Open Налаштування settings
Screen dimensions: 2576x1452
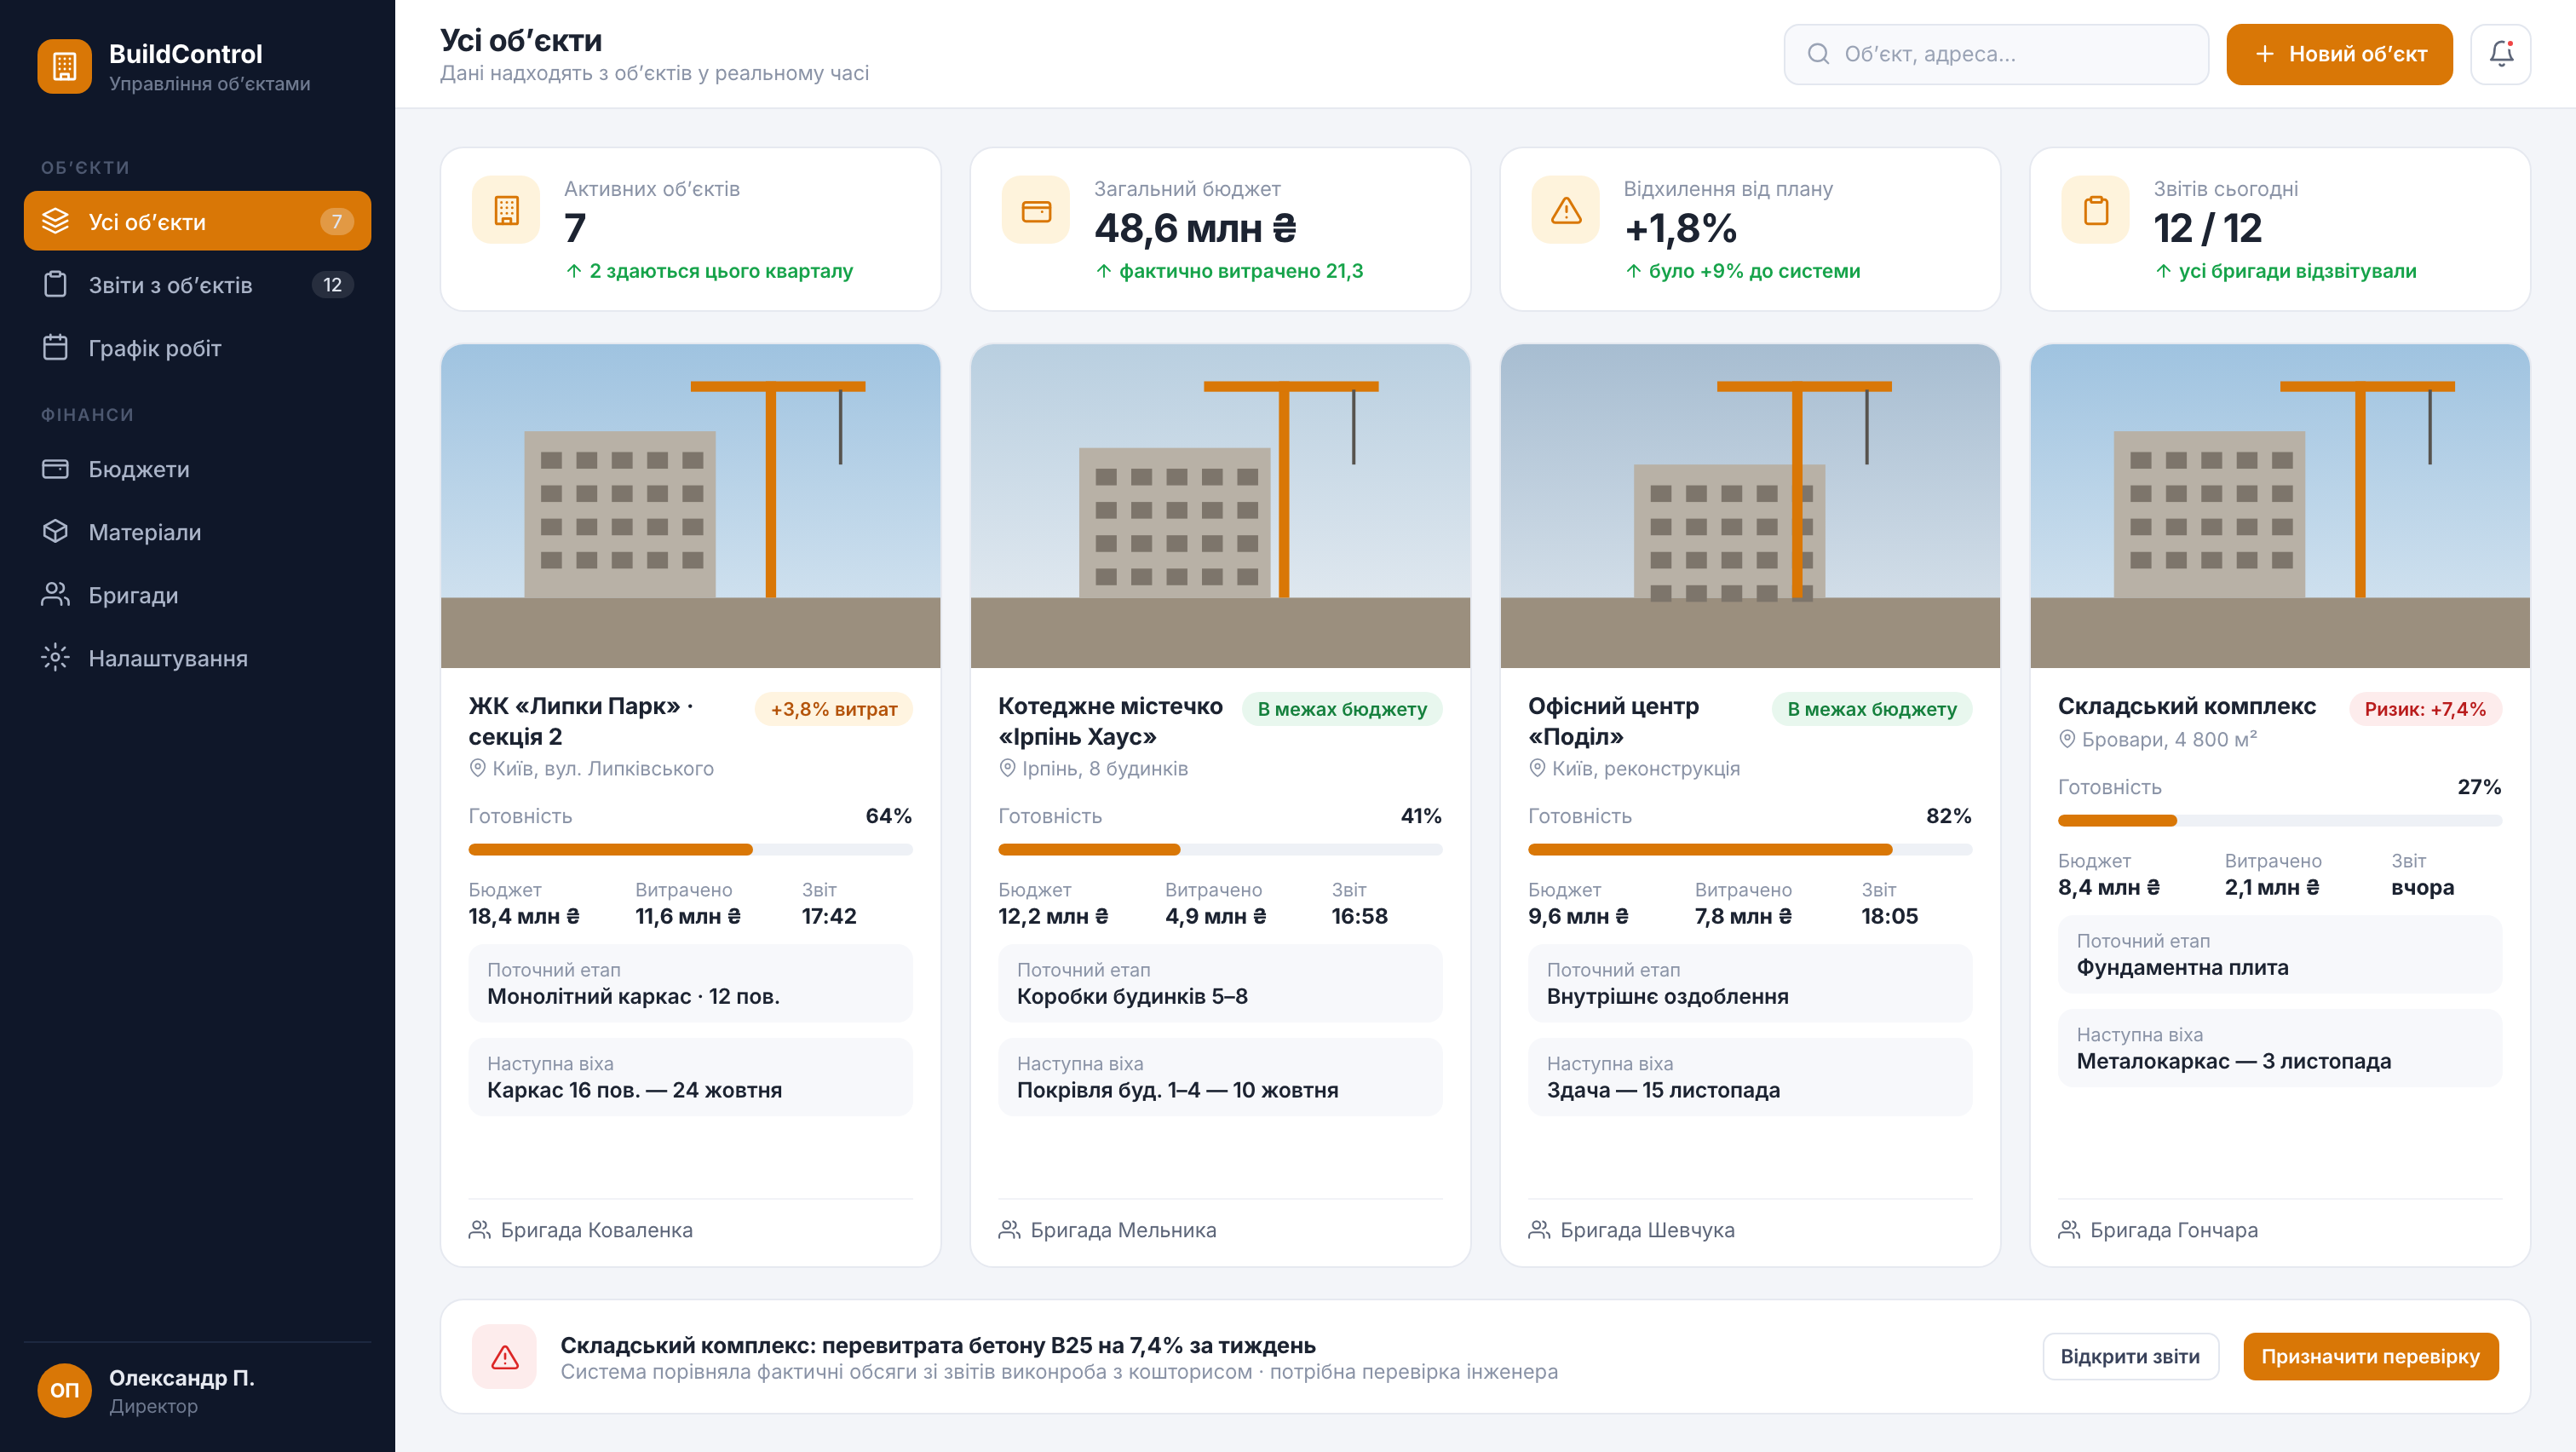pyautogui.click(x=197, y=658)
